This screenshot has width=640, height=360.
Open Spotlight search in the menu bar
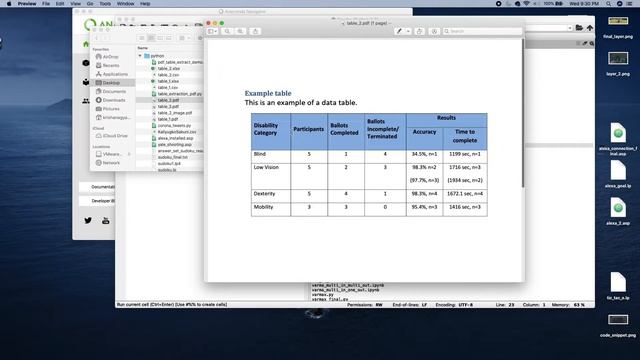click(609, 4)
